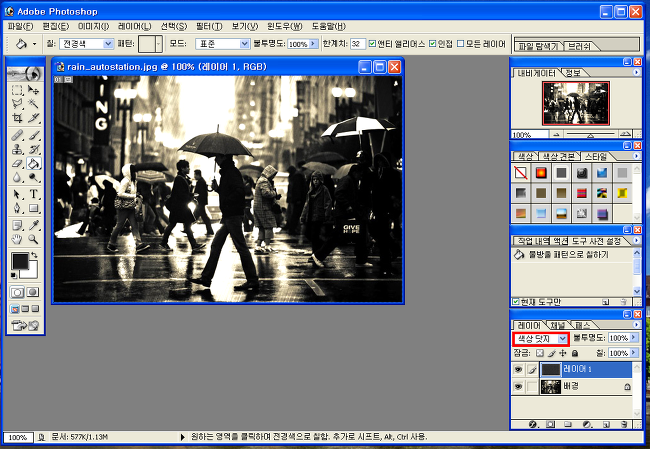
Task: Add layer style at Layers panel bottom
Action: coord(533,424)
